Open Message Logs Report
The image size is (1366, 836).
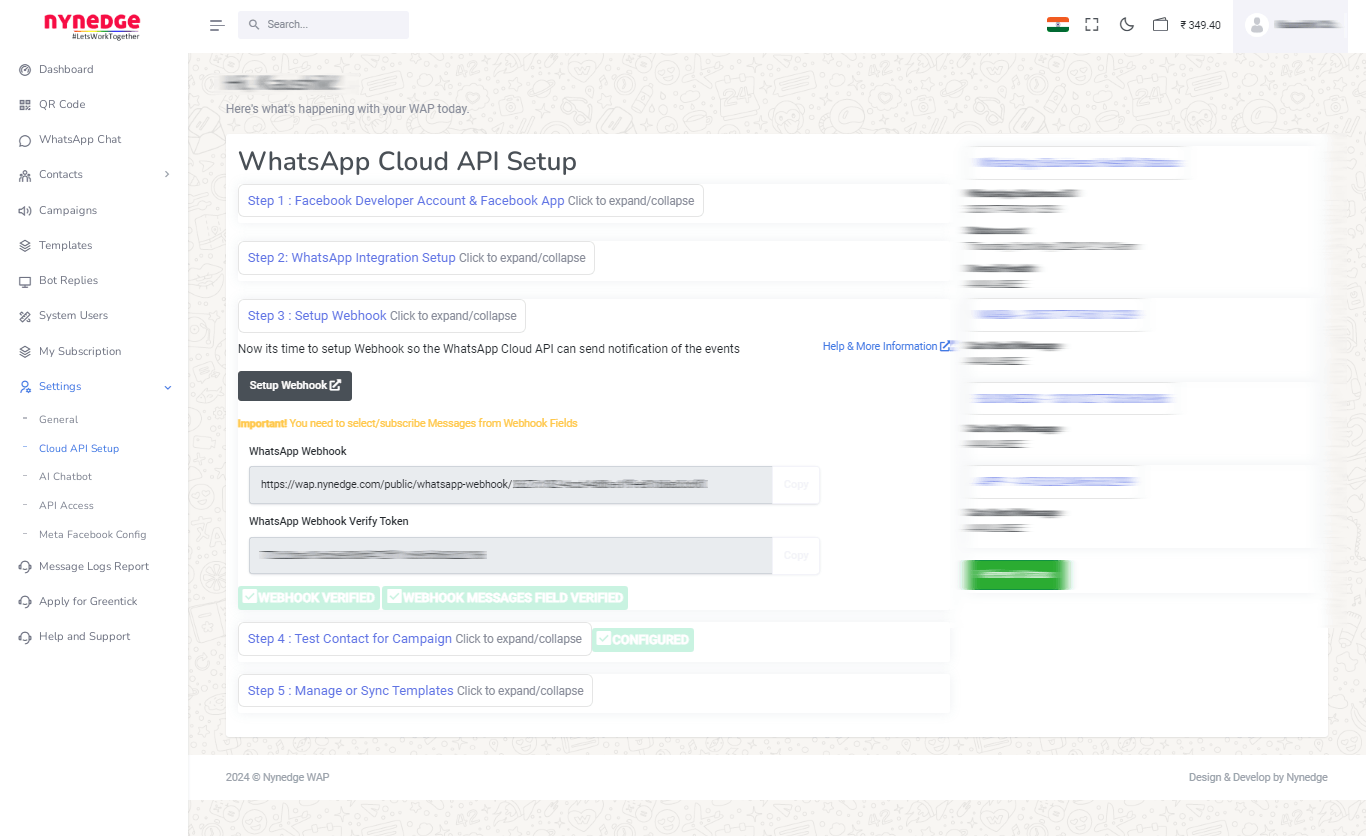pos(94,567)
